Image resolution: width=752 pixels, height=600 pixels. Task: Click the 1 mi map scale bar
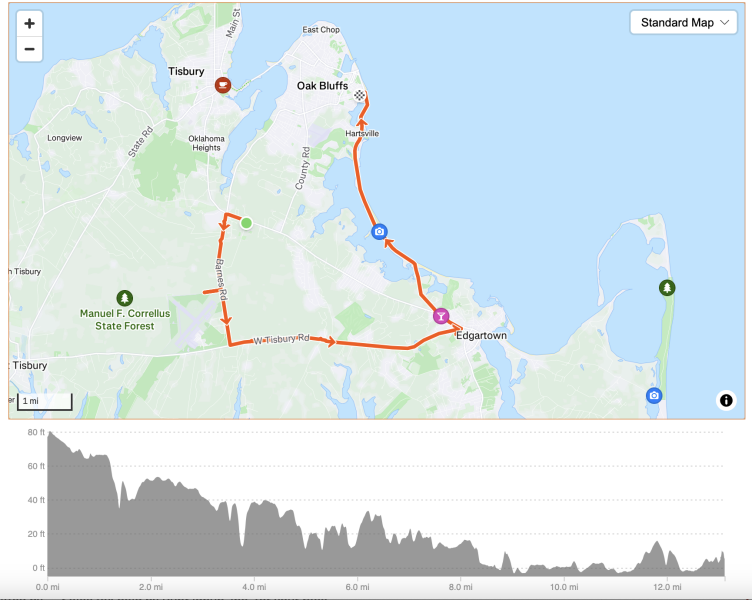[x=44, y=402]
